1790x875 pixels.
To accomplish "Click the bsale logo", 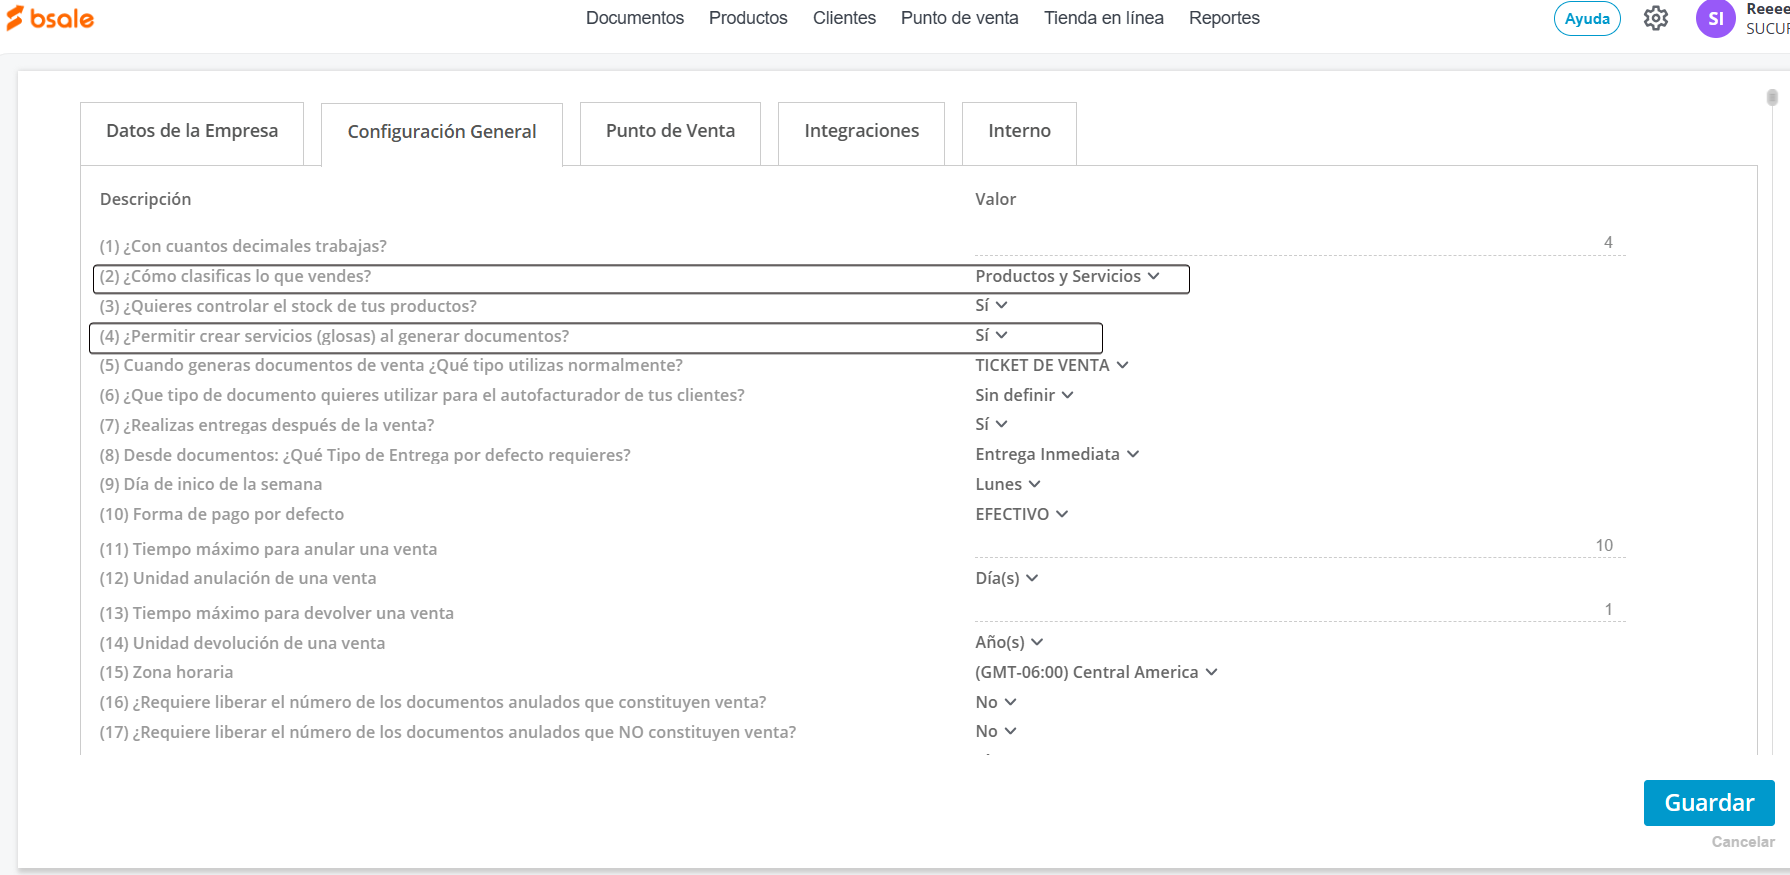I will (50, 18).
